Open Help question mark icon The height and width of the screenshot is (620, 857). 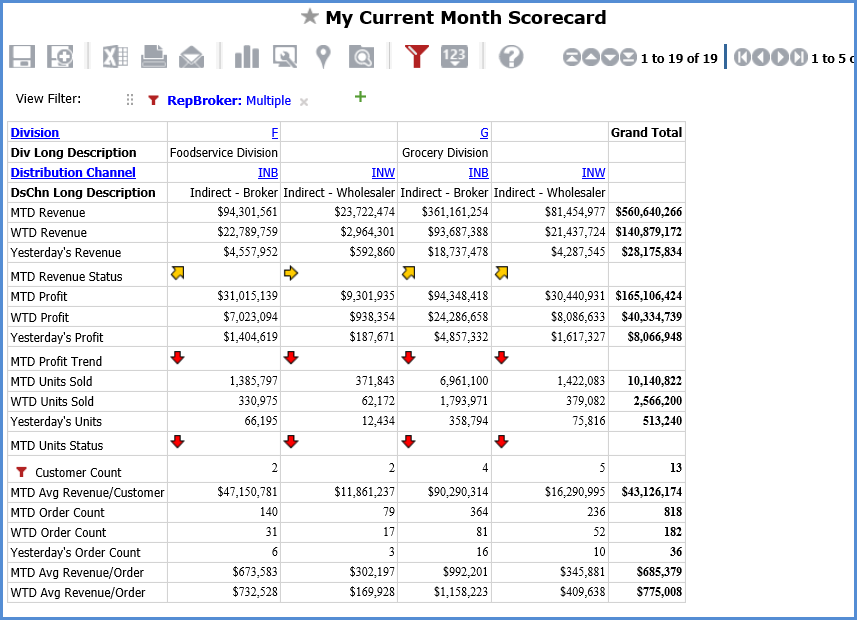(x=511, y=57)
